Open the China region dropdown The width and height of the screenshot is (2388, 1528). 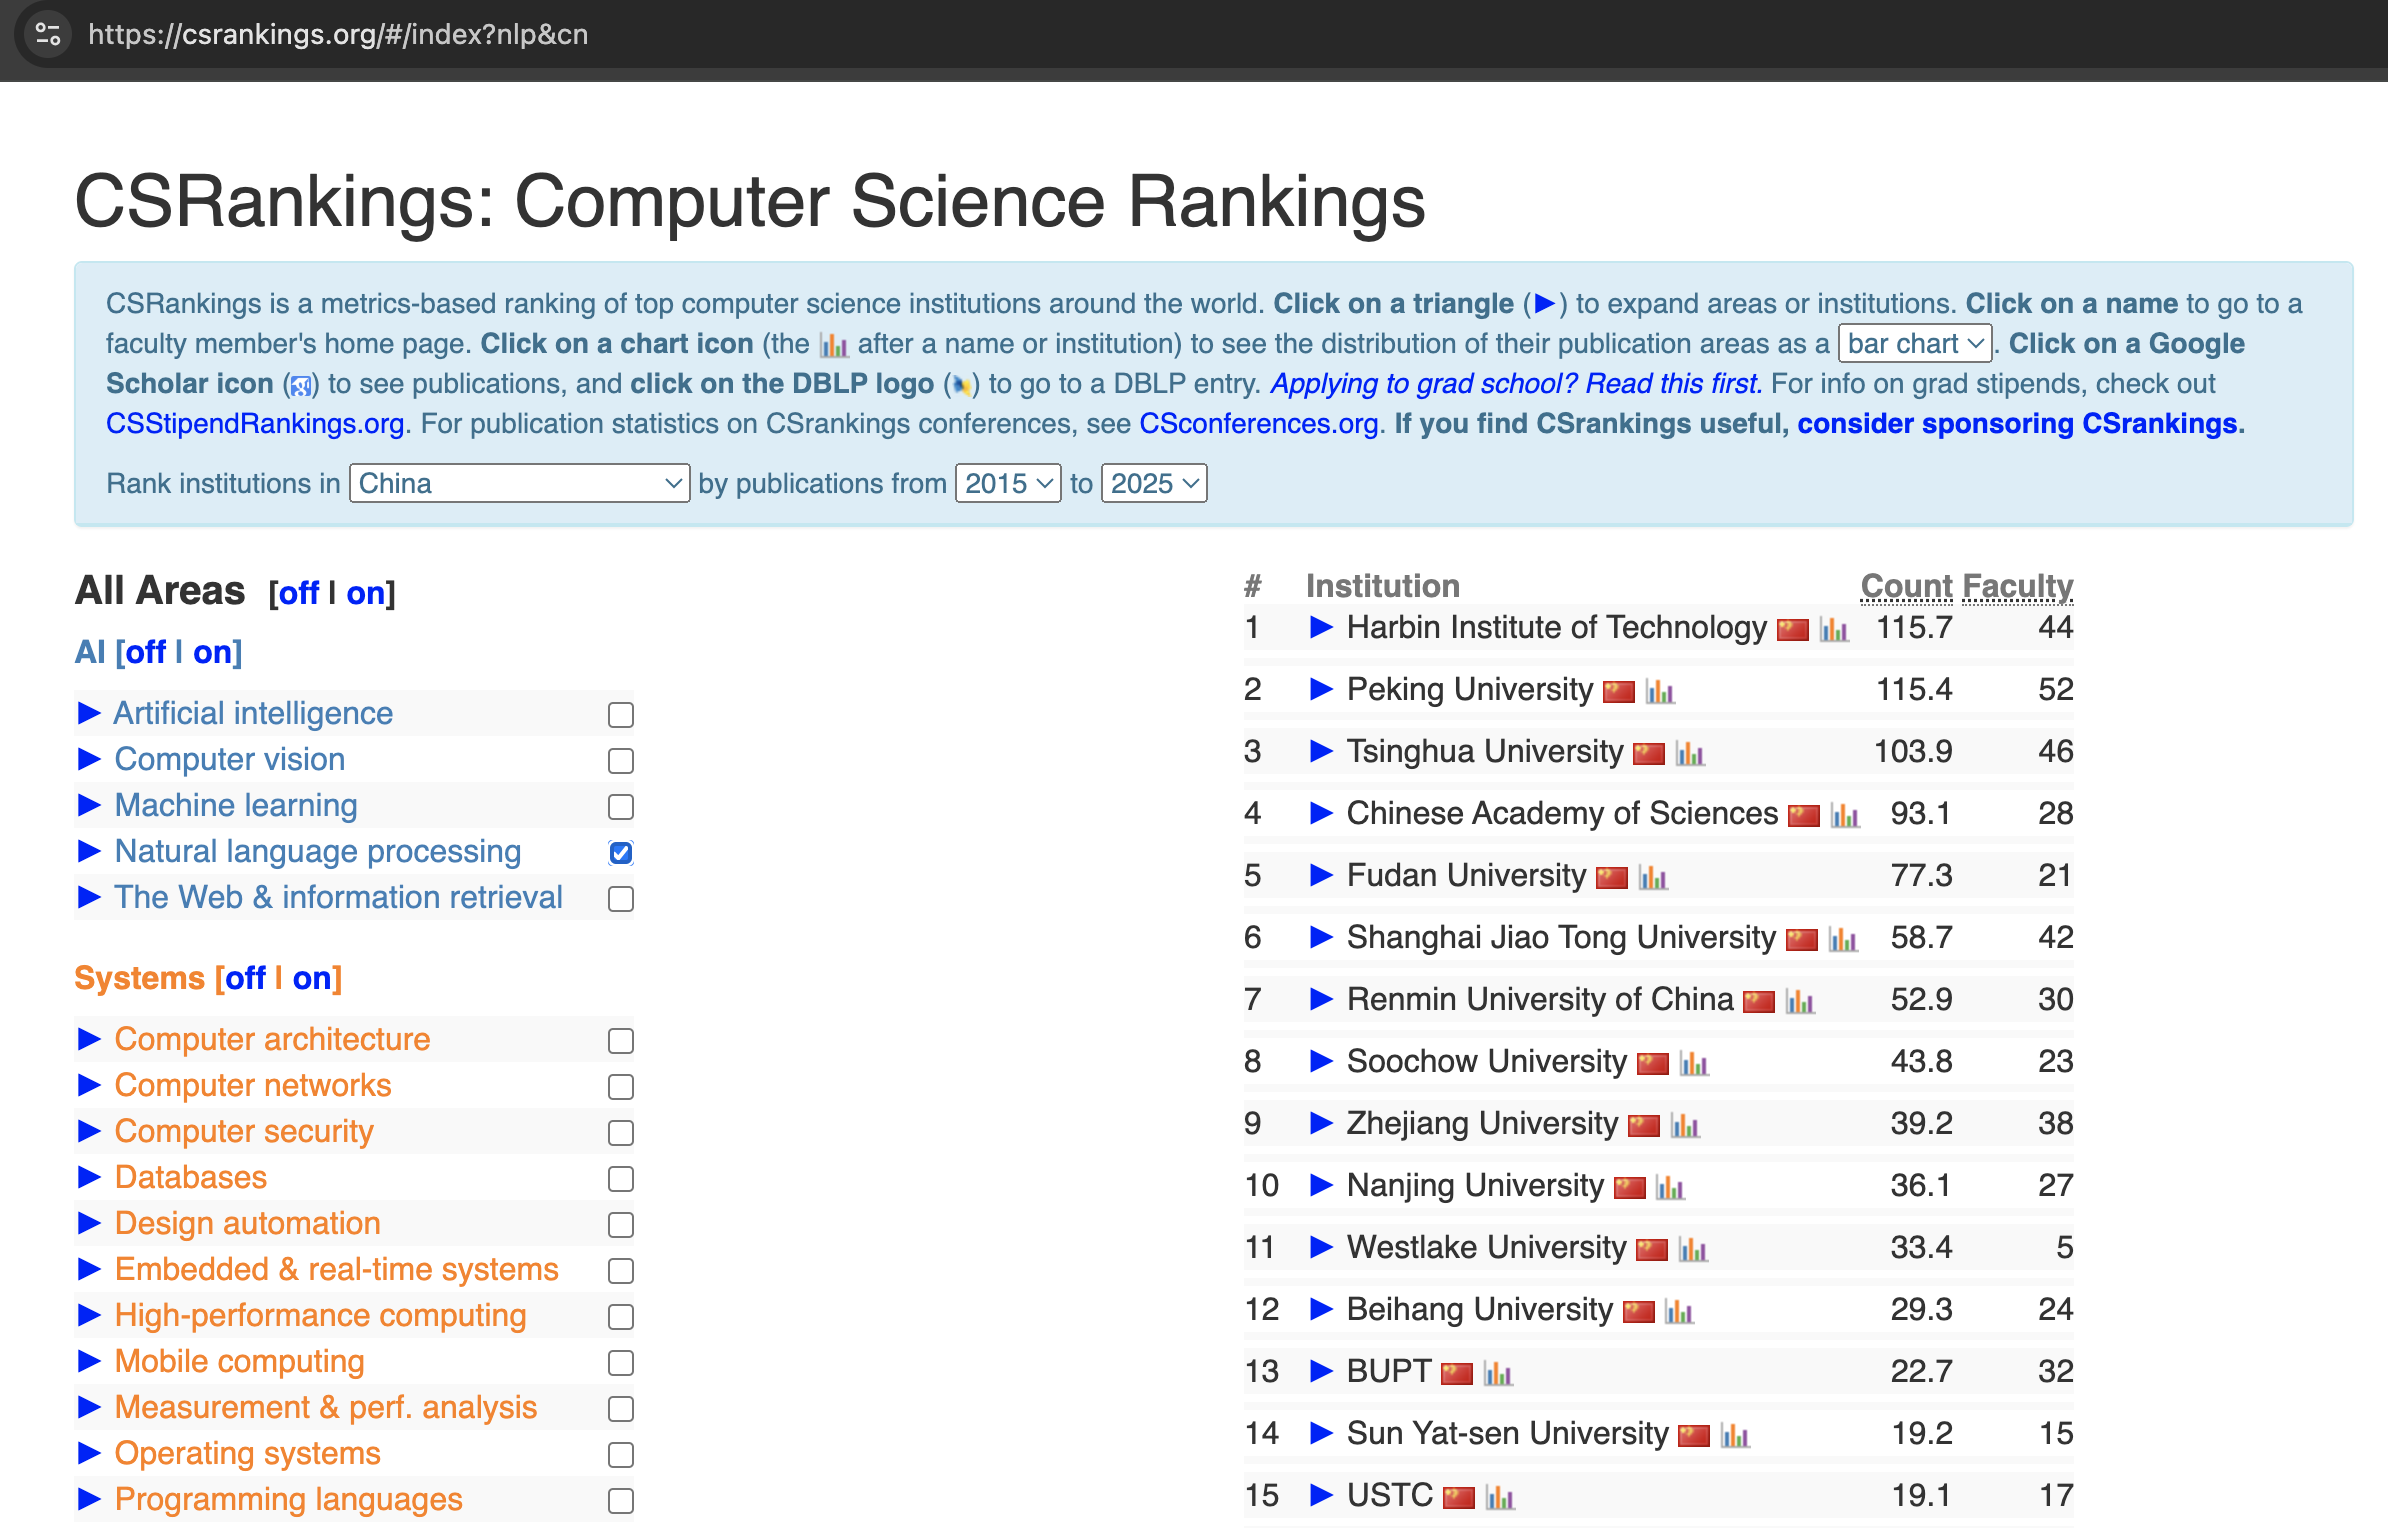pyautogui.click(x=519, y=484)
